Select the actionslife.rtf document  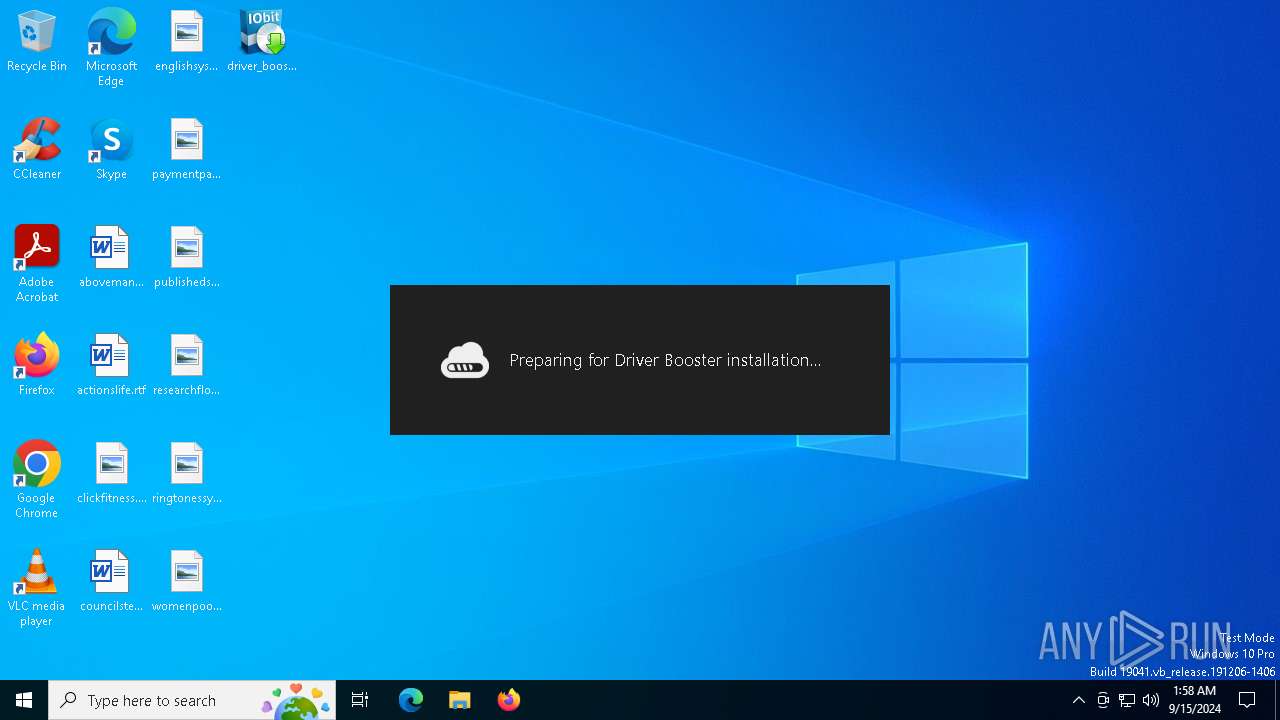click(111, 366)
